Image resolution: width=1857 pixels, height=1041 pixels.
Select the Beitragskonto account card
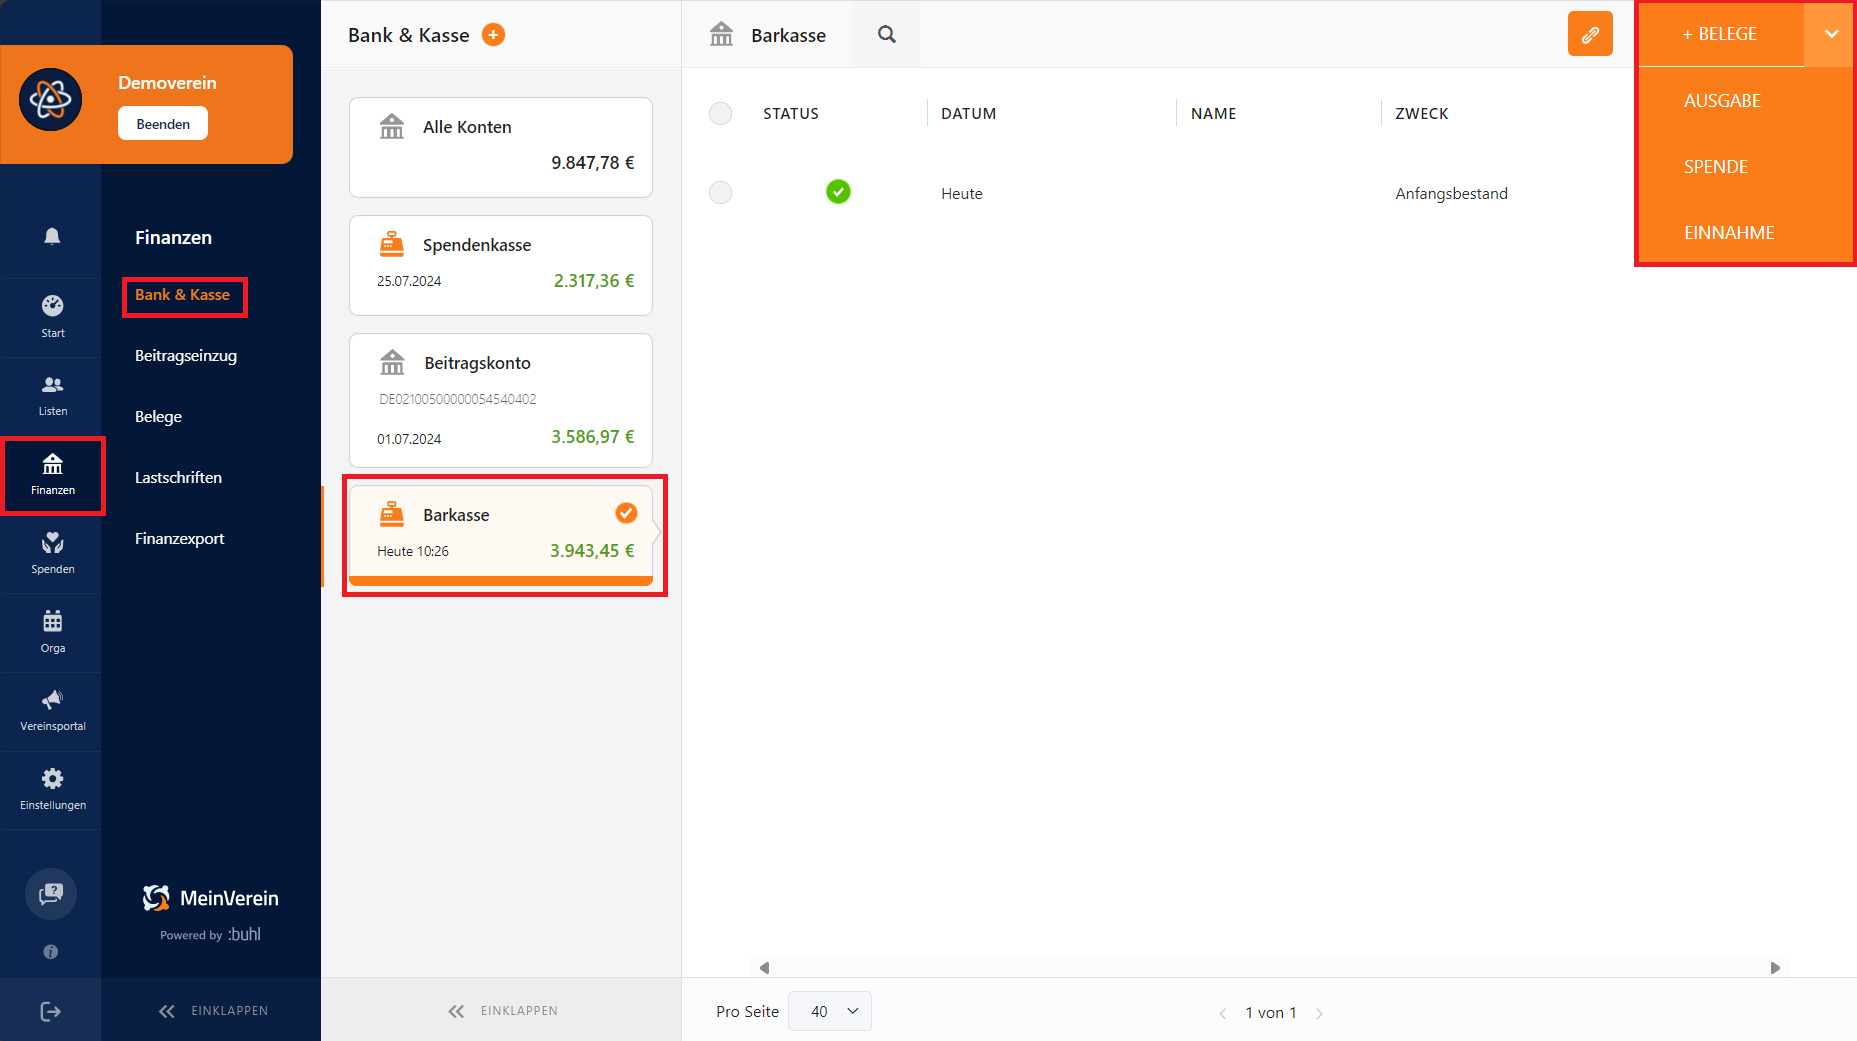(x=501, y=400)
